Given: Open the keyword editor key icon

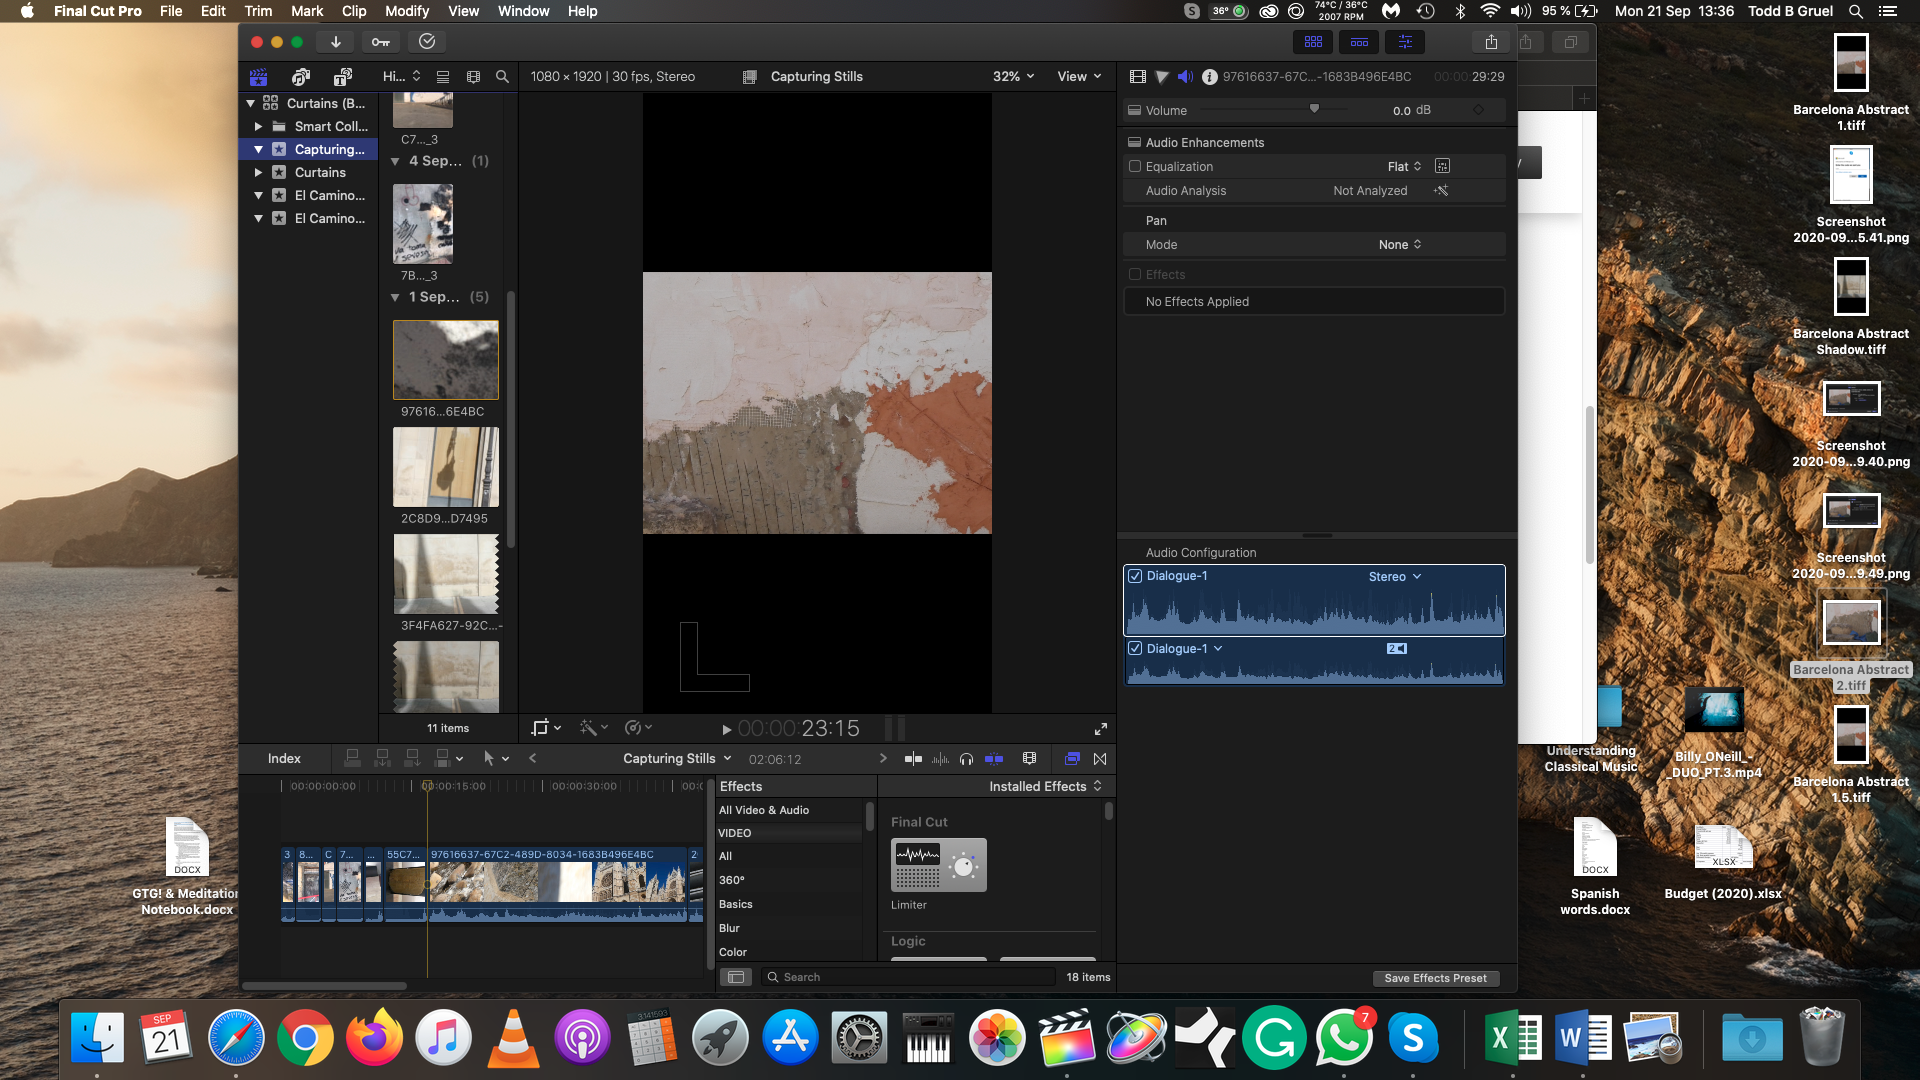Looking at the screenshot, I should click(381, 42).
